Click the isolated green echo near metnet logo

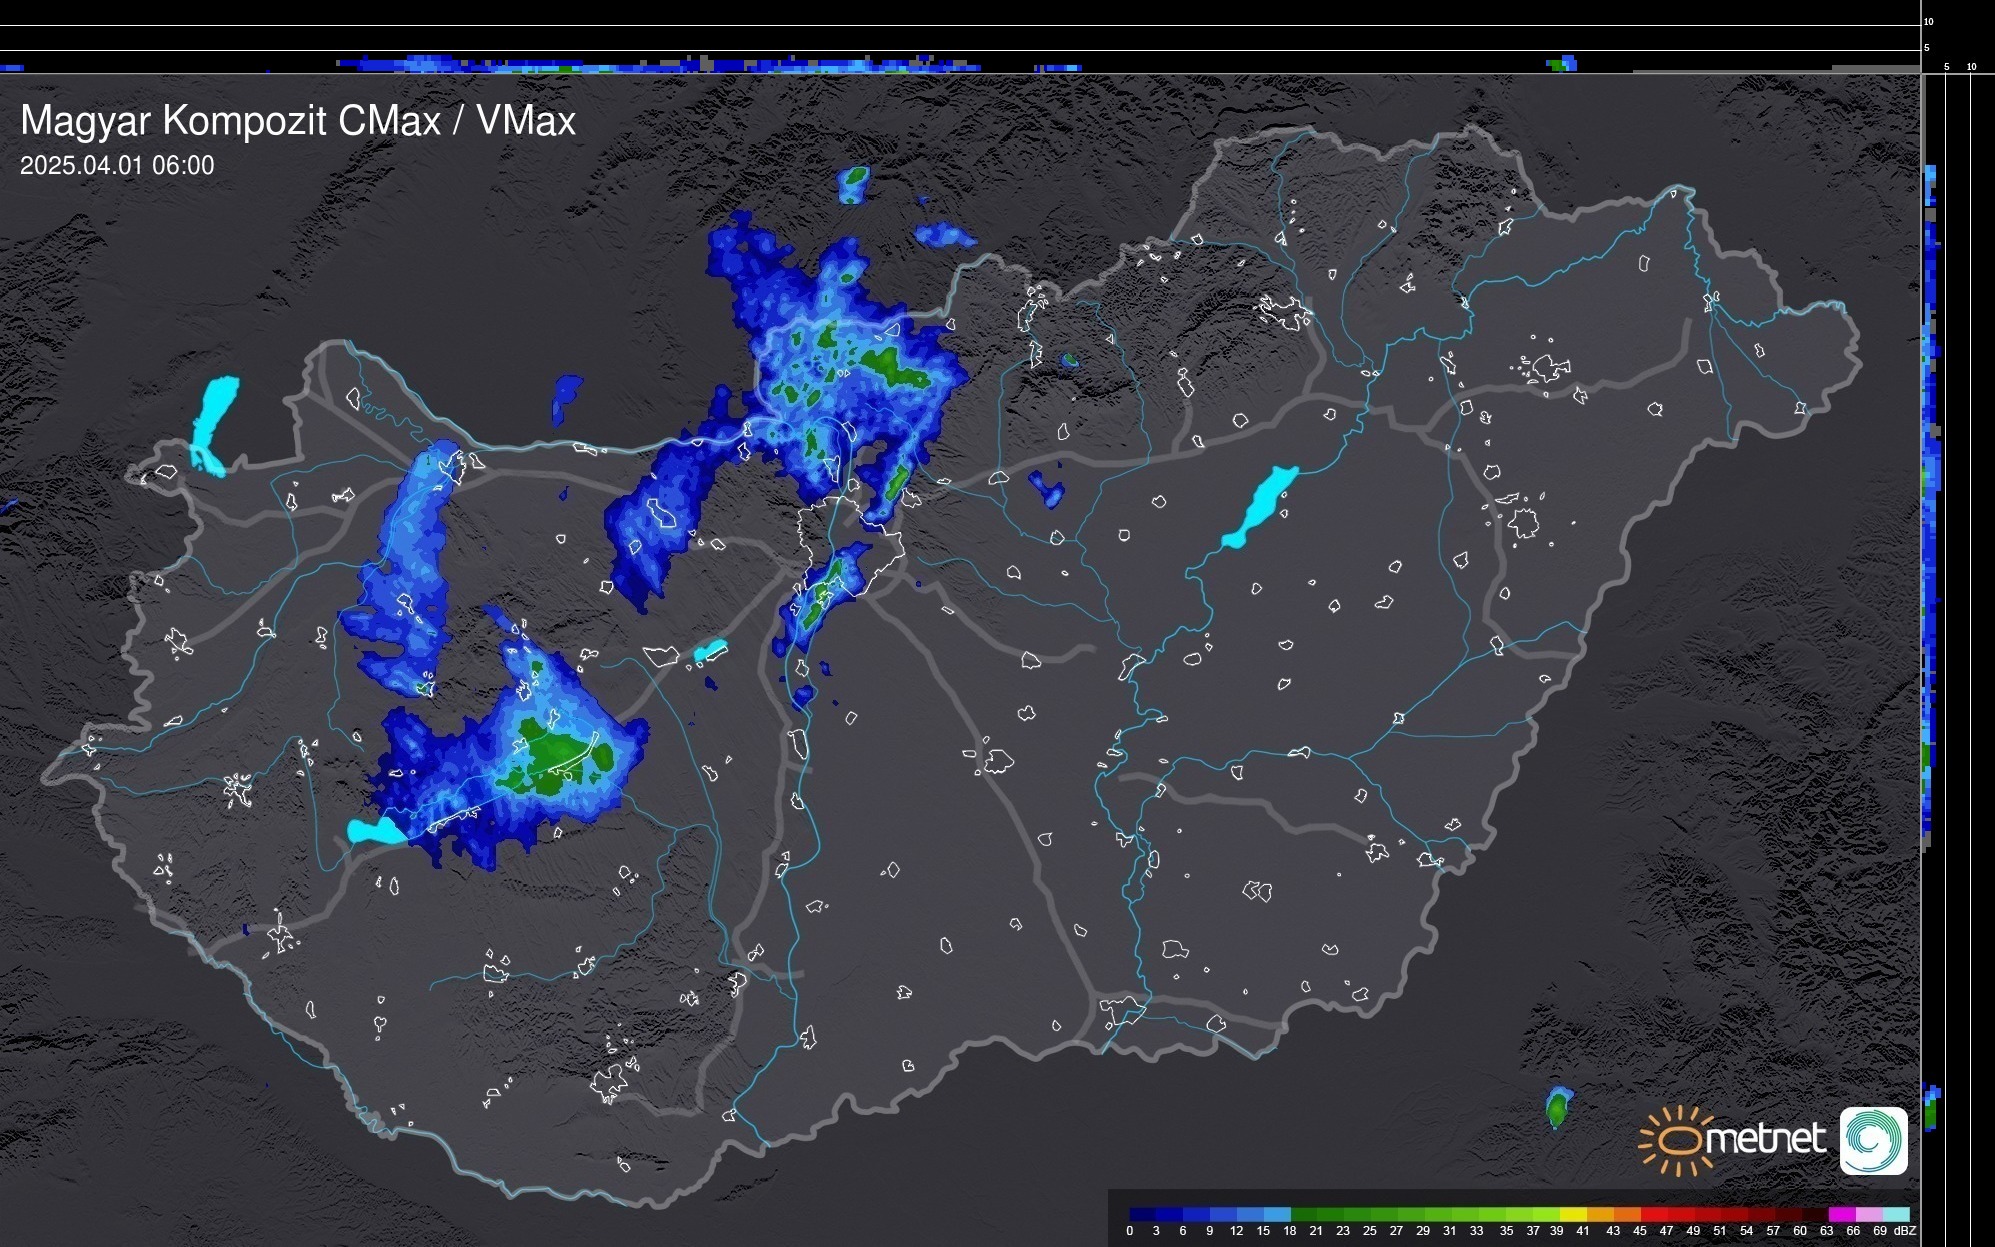pos(1557,1108)
